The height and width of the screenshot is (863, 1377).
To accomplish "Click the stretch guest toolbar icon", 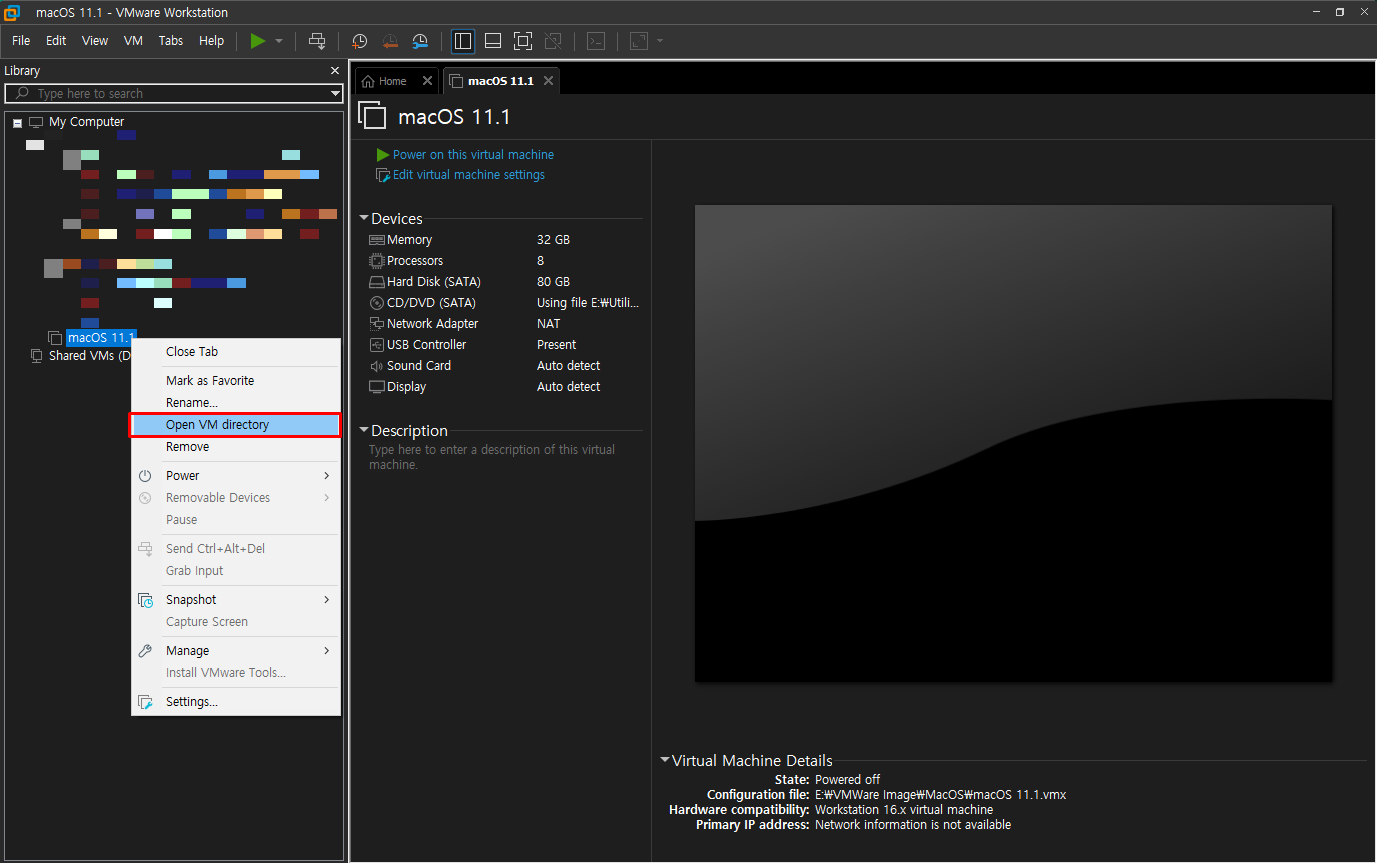I will click(x=638, y=41).
